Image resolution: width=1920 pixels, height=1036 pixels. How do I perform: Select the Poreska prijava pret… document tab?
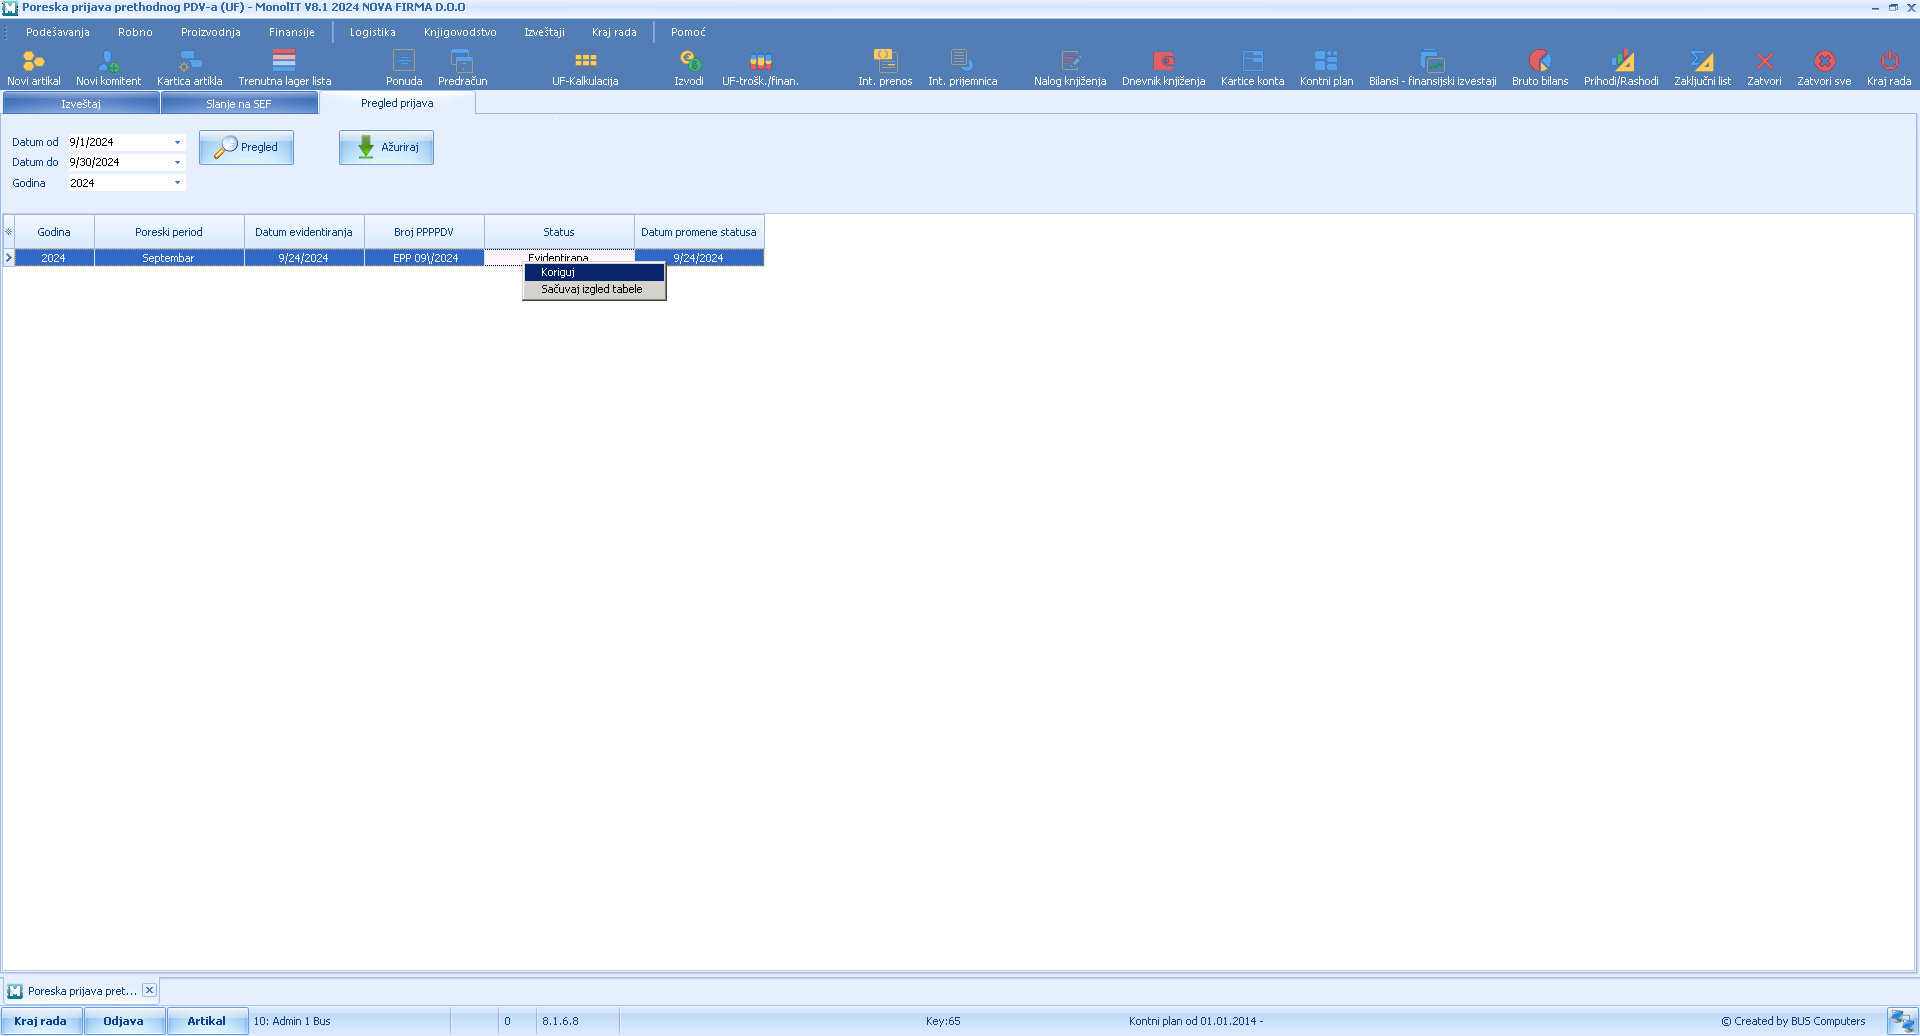82,991
